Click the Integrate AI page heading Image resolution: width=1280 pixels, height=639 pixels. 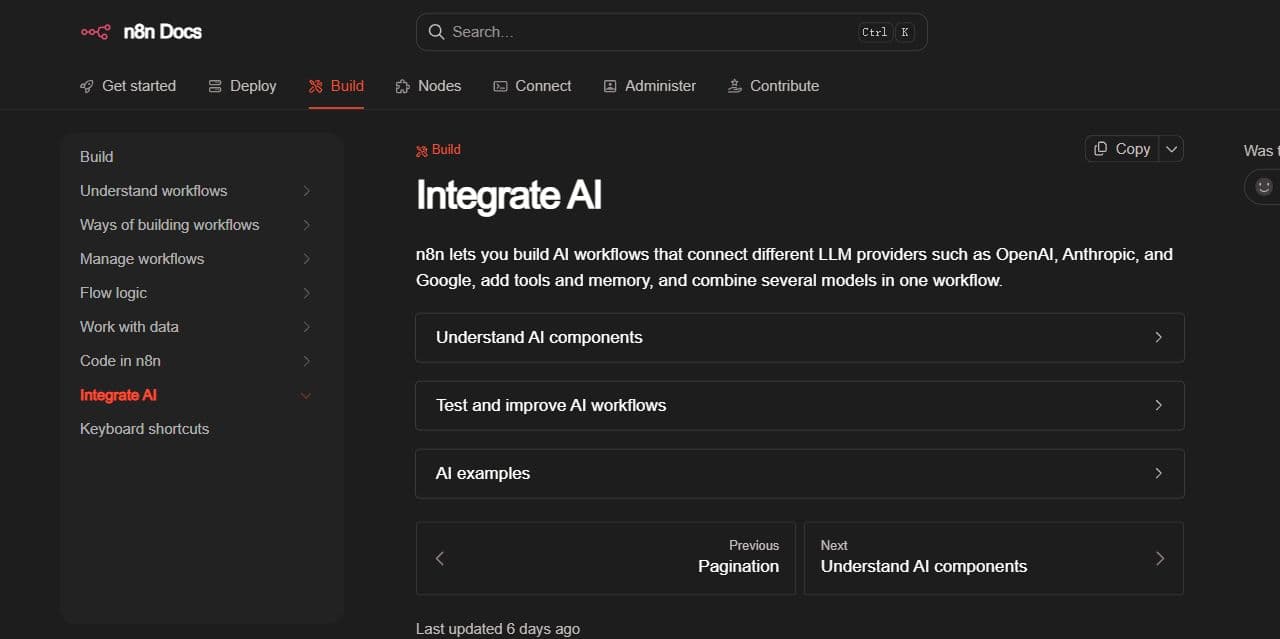pyautogui.click(x=509, y=195)
